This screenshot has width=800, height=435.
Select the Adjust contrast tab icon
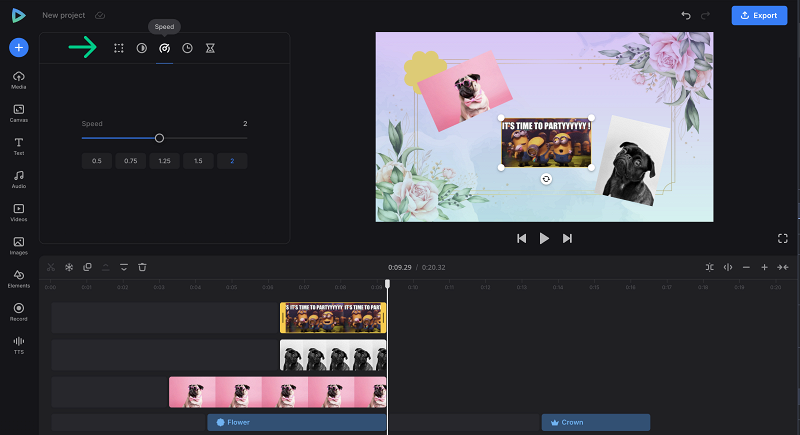coord(142,48)
